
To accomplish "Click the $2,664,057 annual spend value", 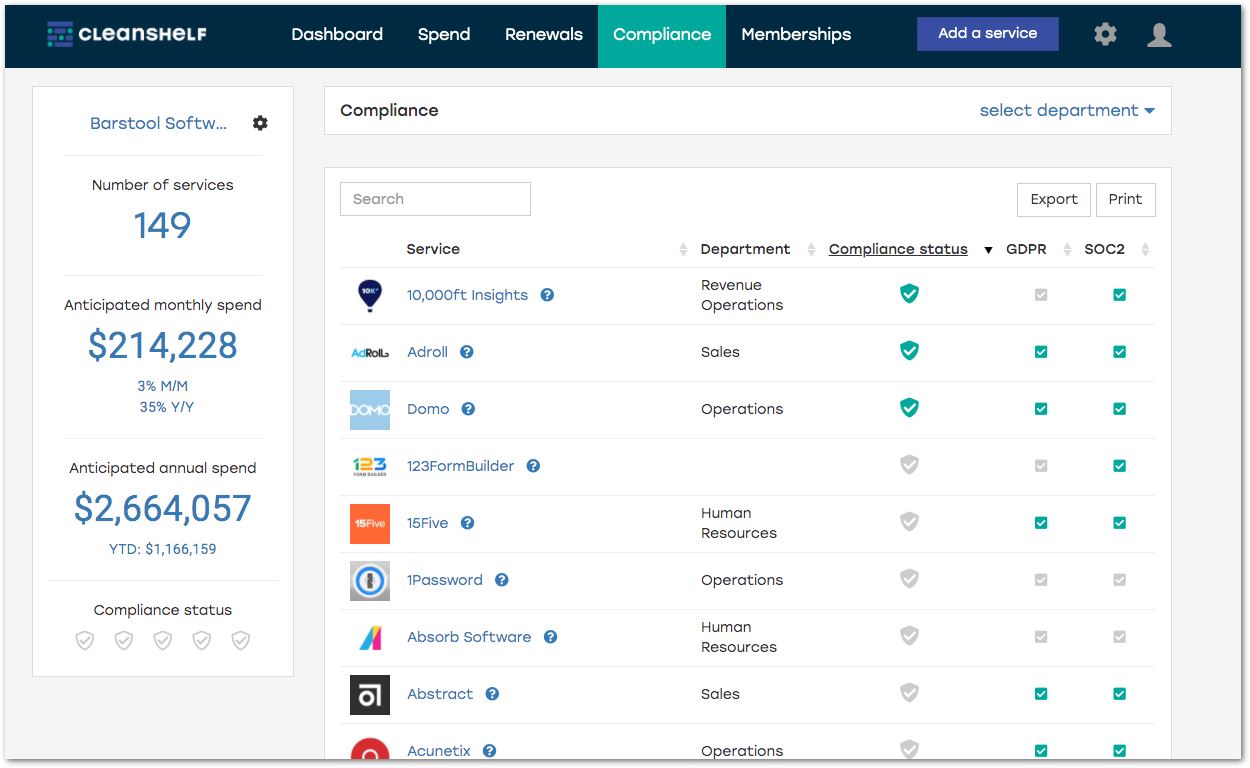I will point(163,509).
